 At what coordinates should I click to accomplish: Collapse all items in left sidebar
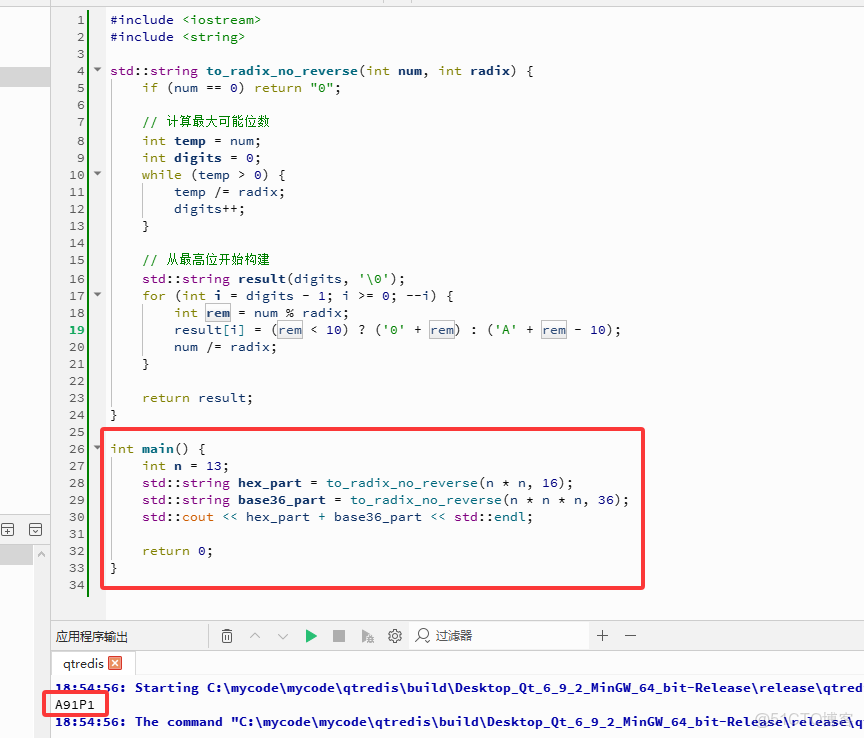pos(35,530)
